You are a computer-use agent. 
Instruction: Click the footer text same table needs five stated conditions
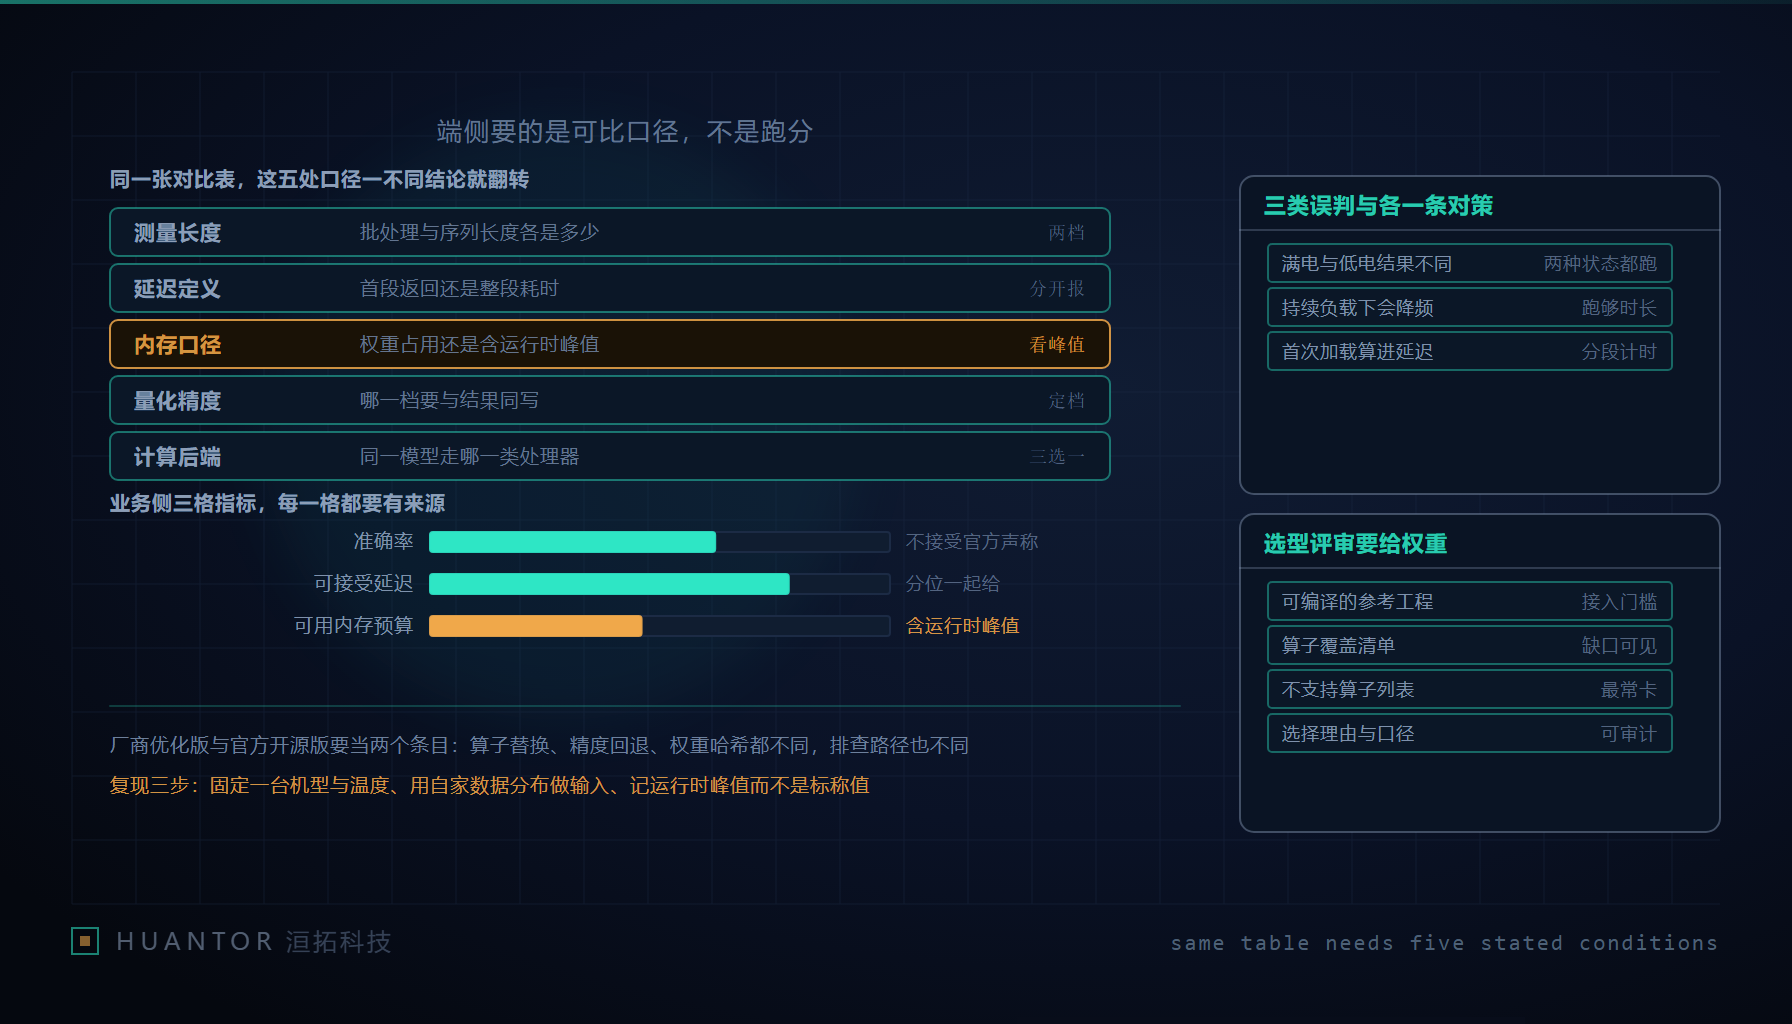pos(1444,943)
